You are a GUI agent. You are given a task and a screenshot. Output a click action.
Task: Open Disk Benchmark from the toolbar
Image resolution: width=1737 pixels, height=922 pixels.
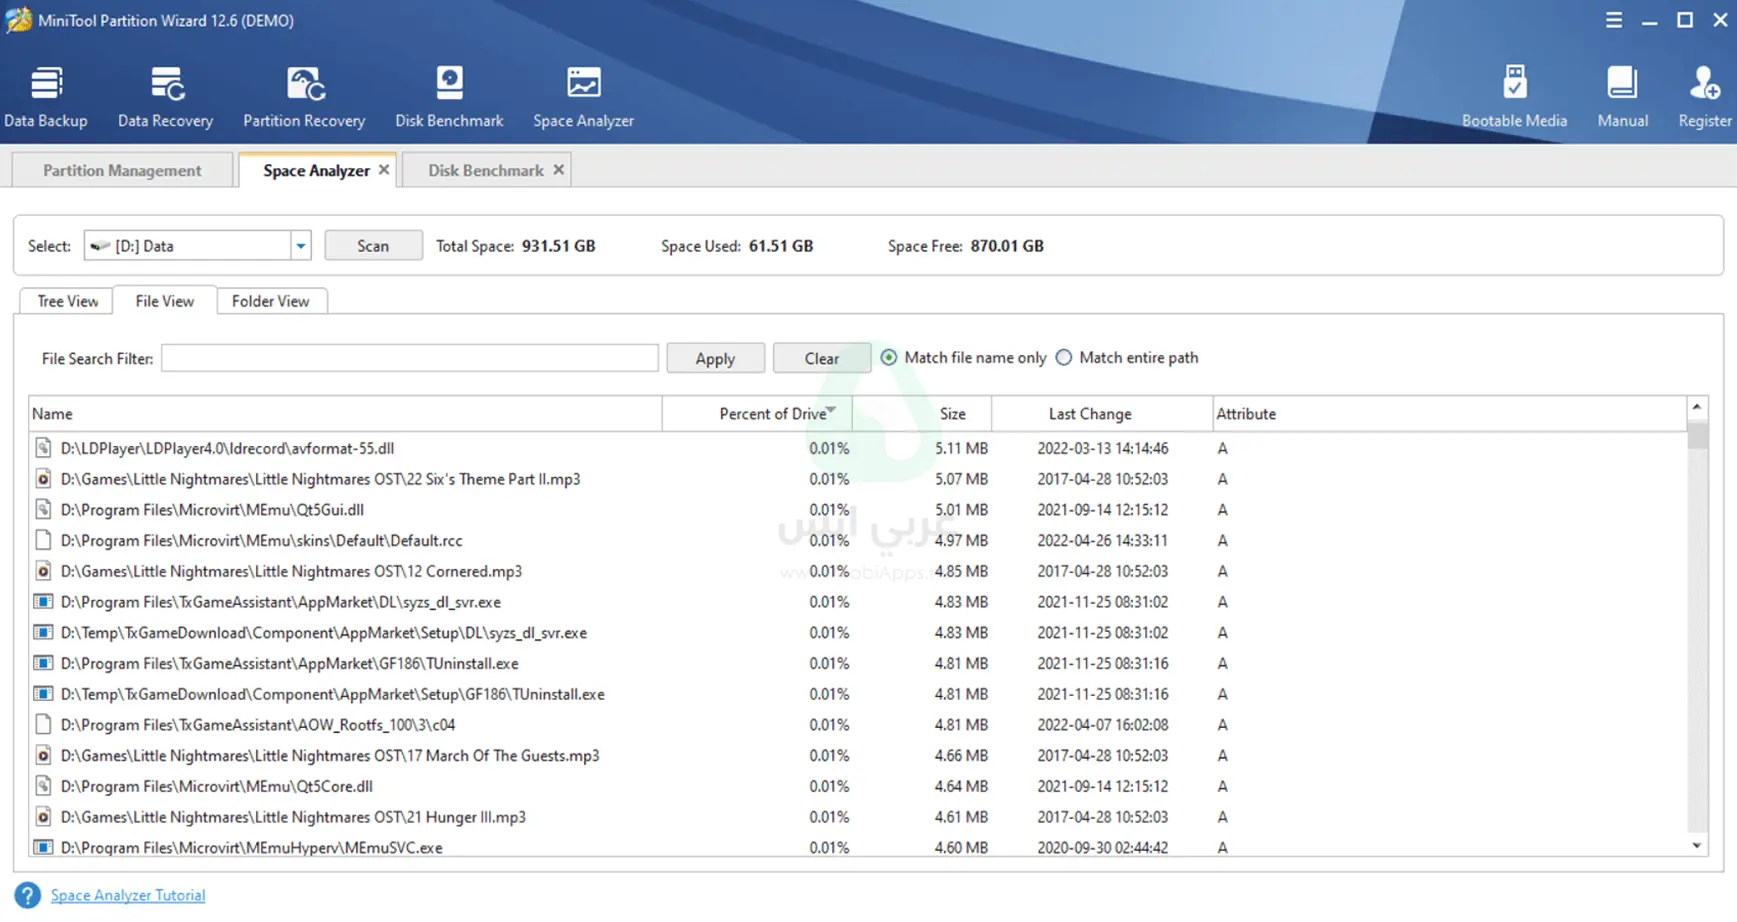449,95
